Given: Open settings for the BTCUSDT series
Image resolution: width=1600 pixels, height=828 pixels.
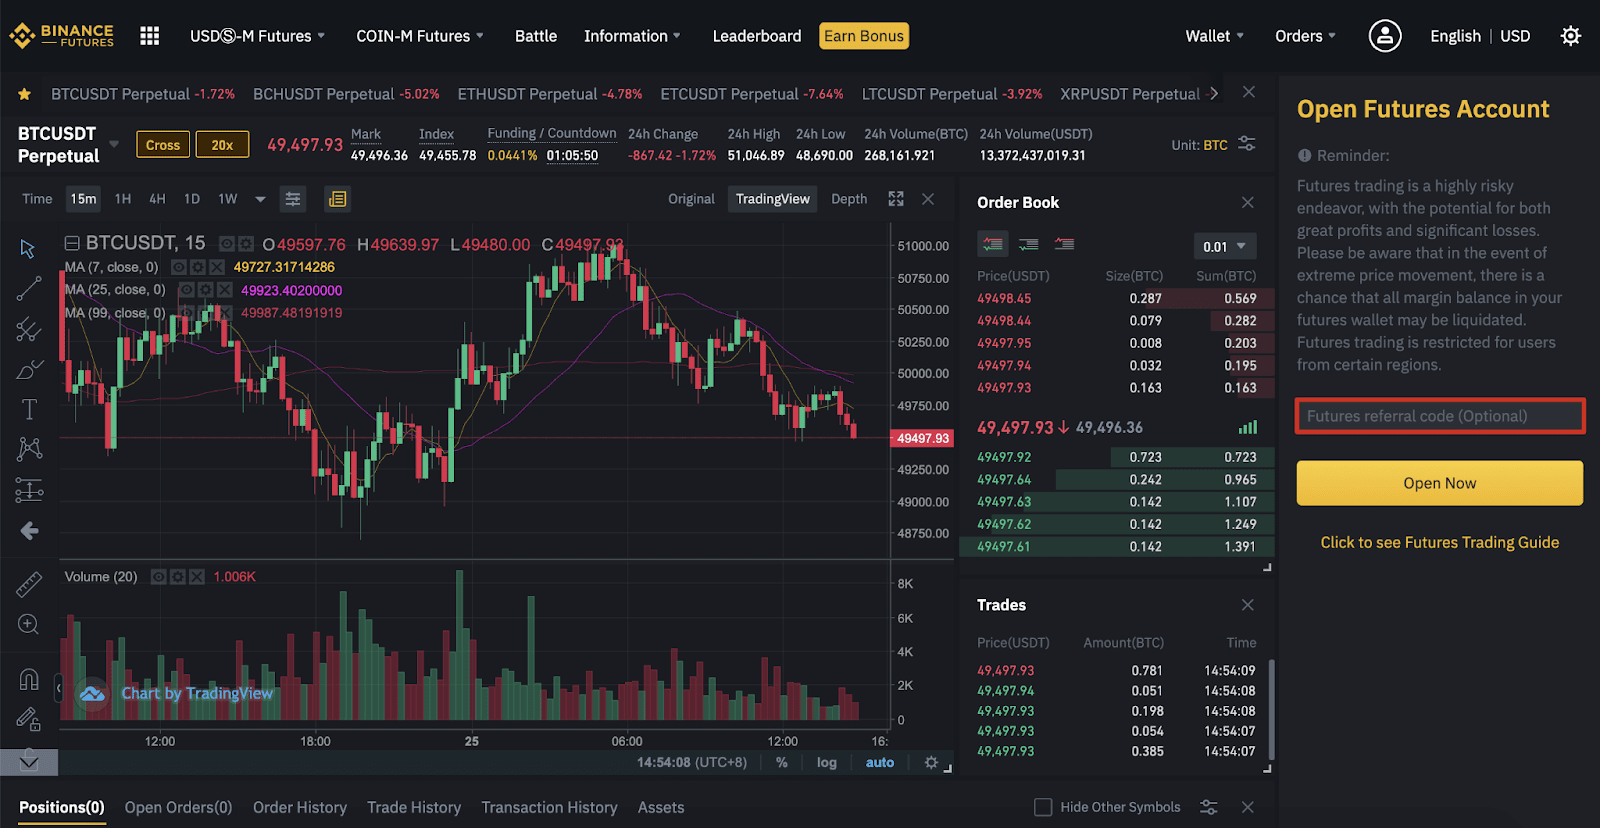Looking at the screenshot, I should tap(246, 244).
